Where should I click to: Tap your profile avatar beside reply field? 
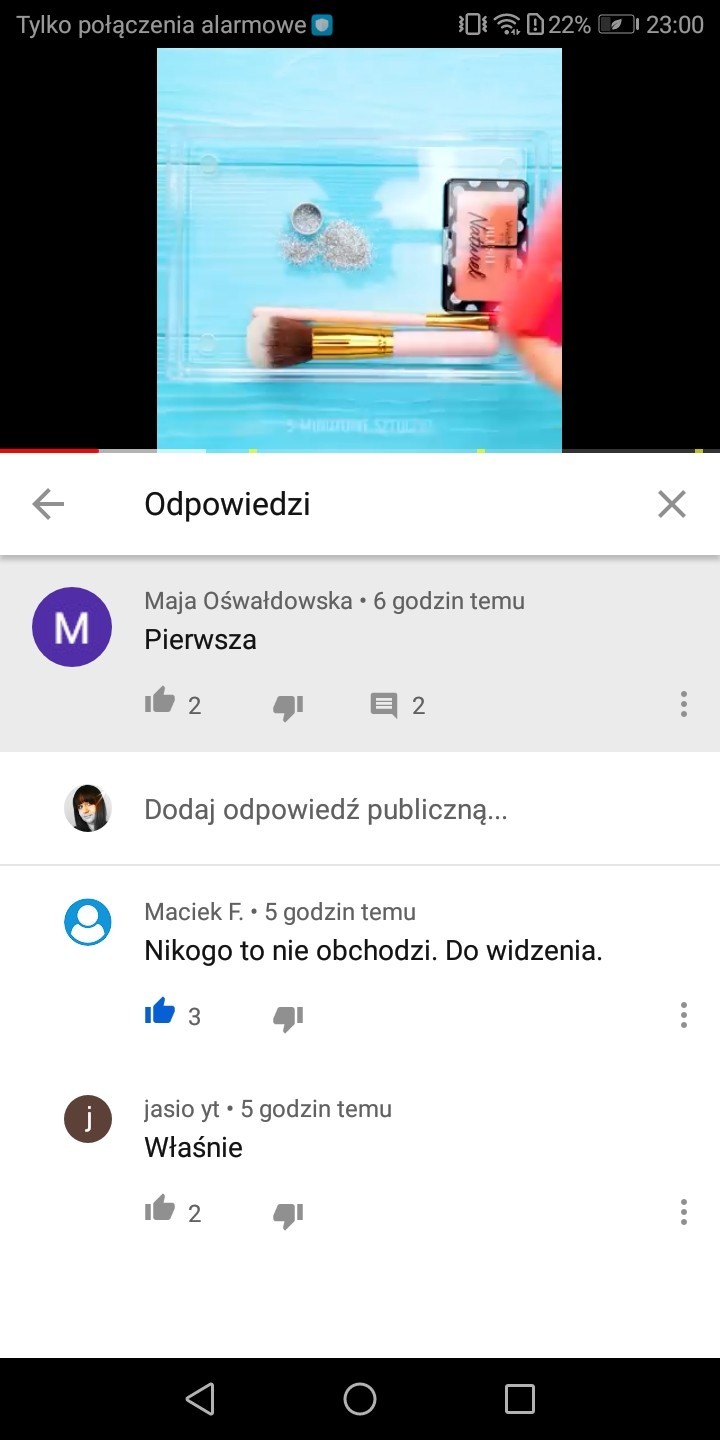pos(88,808)
